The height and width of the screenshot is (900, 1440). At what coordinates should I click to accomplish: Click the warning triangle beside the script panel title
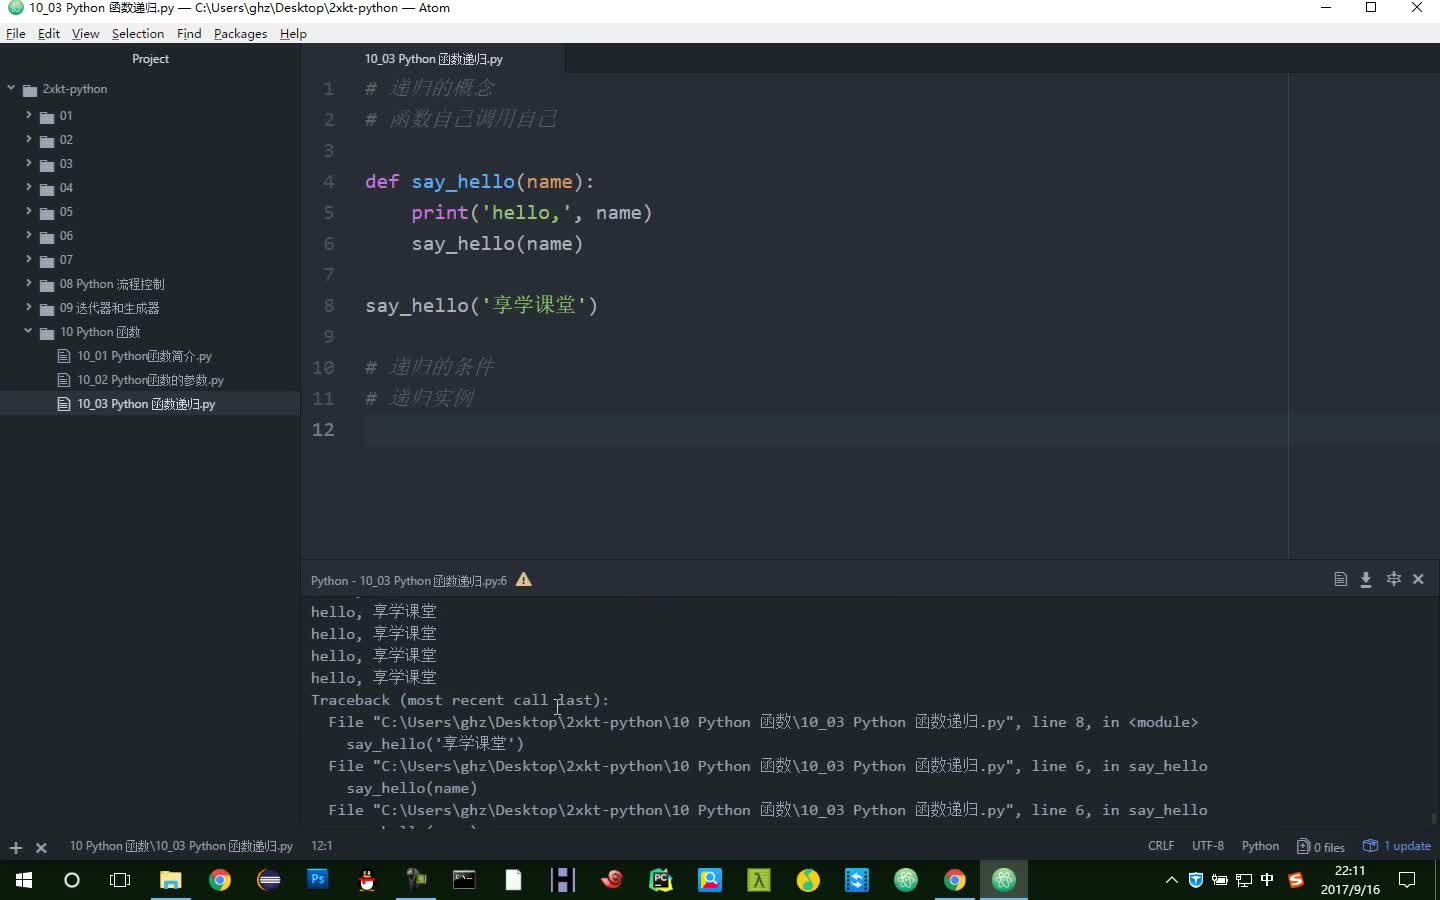(523, 579)
